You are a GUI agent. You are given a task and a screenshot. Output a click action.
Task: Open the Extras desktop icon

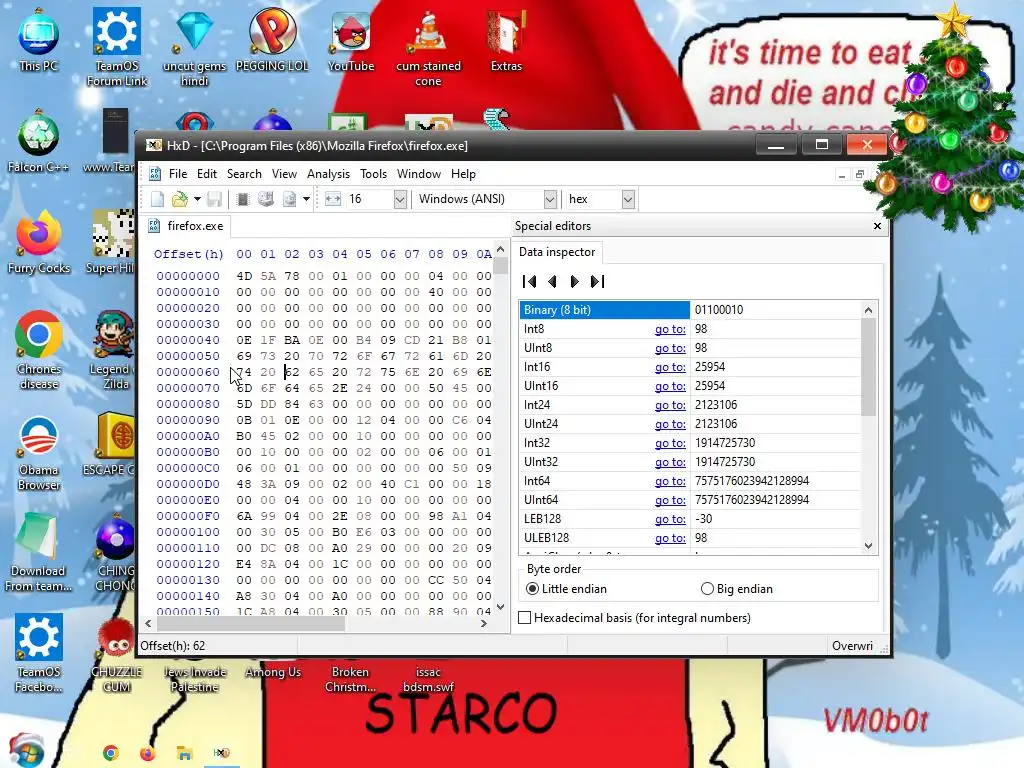(x=506, y=42)
